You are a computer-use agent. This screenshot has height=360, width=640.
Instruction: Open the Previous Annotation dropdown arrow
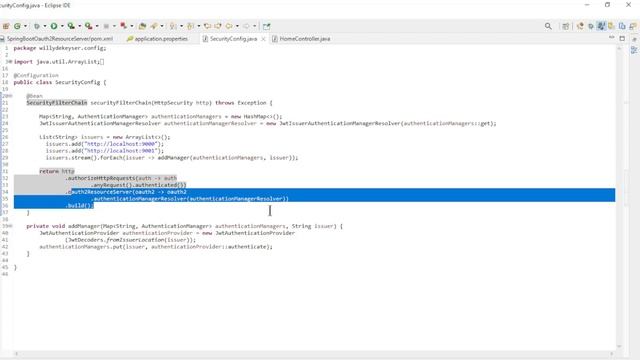[198, 26]
